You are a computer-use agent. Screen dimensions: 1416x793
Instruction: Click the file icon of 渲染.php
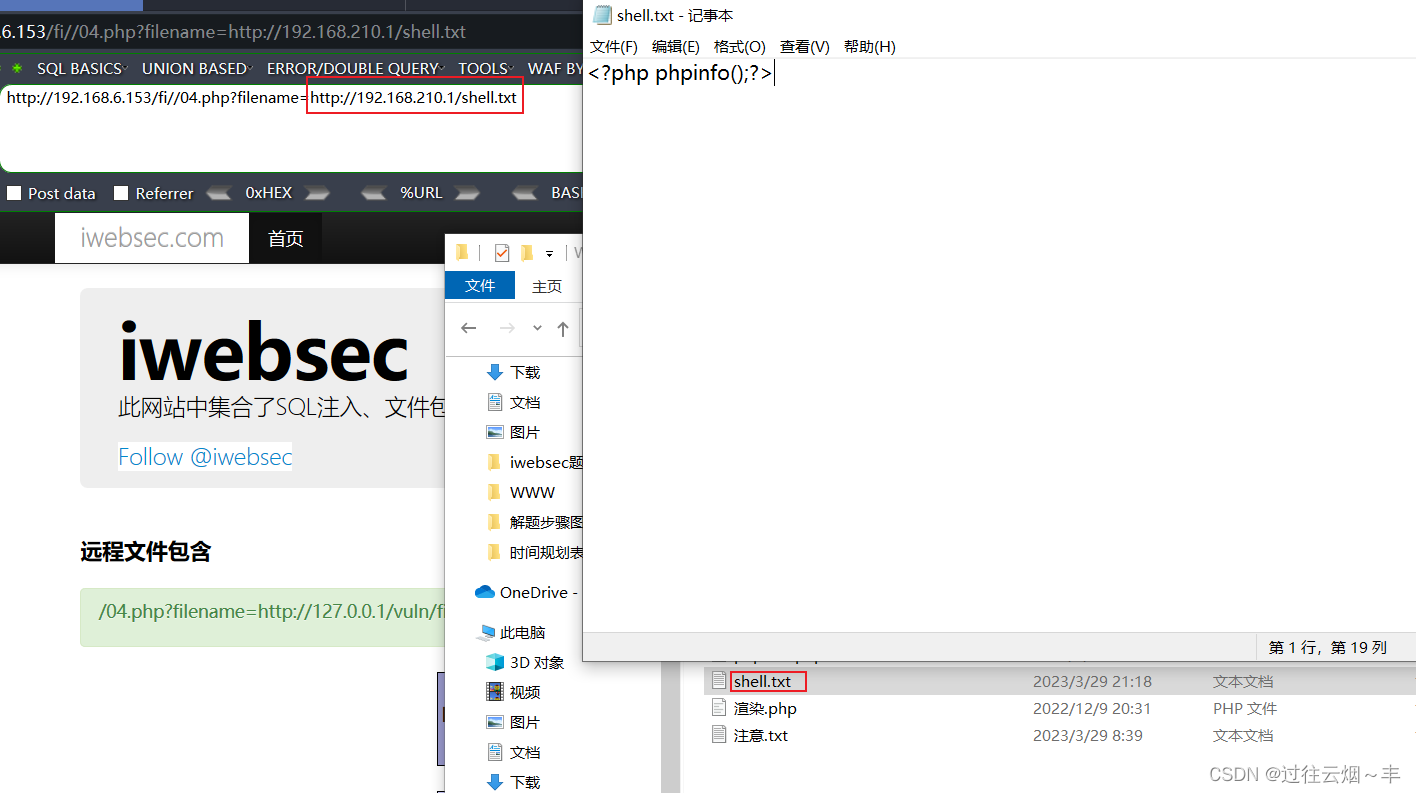coord(719,708)
